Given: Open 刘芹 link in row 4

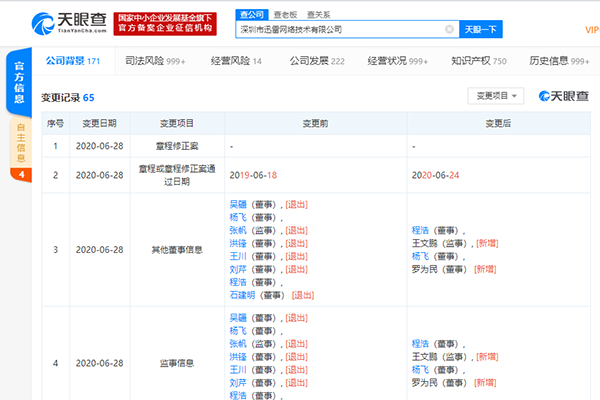Looking at the screenshot, I should (238, 383).
